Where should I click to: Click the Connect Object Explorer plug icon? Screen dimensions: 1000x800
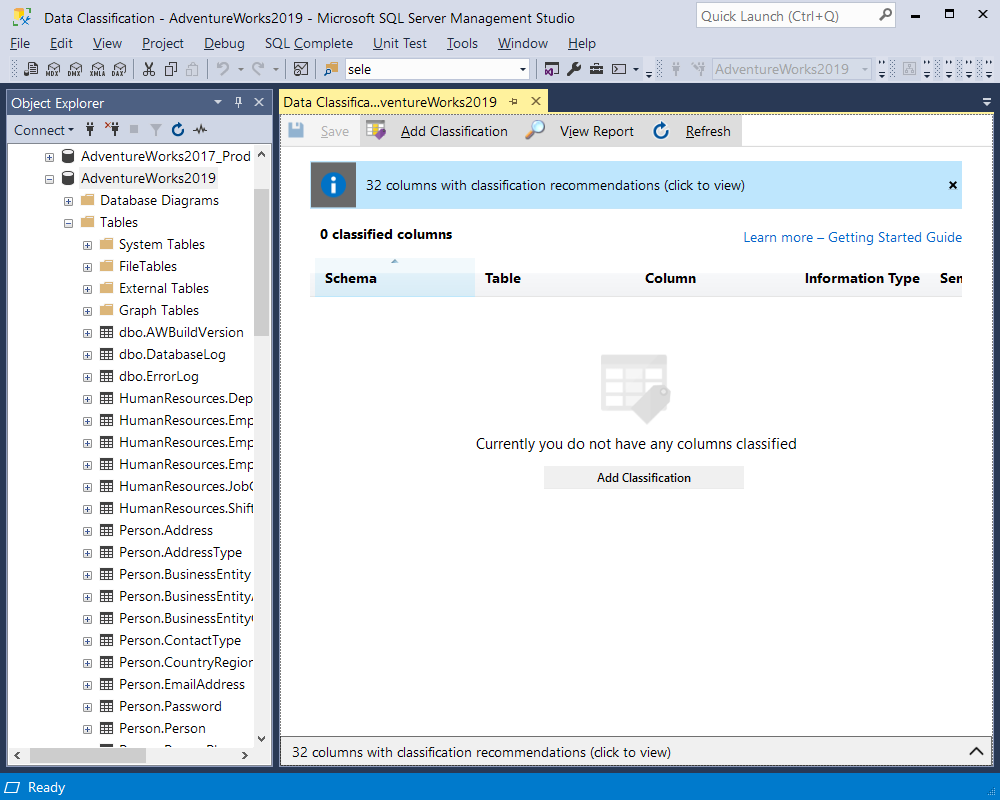click(90, 130)
